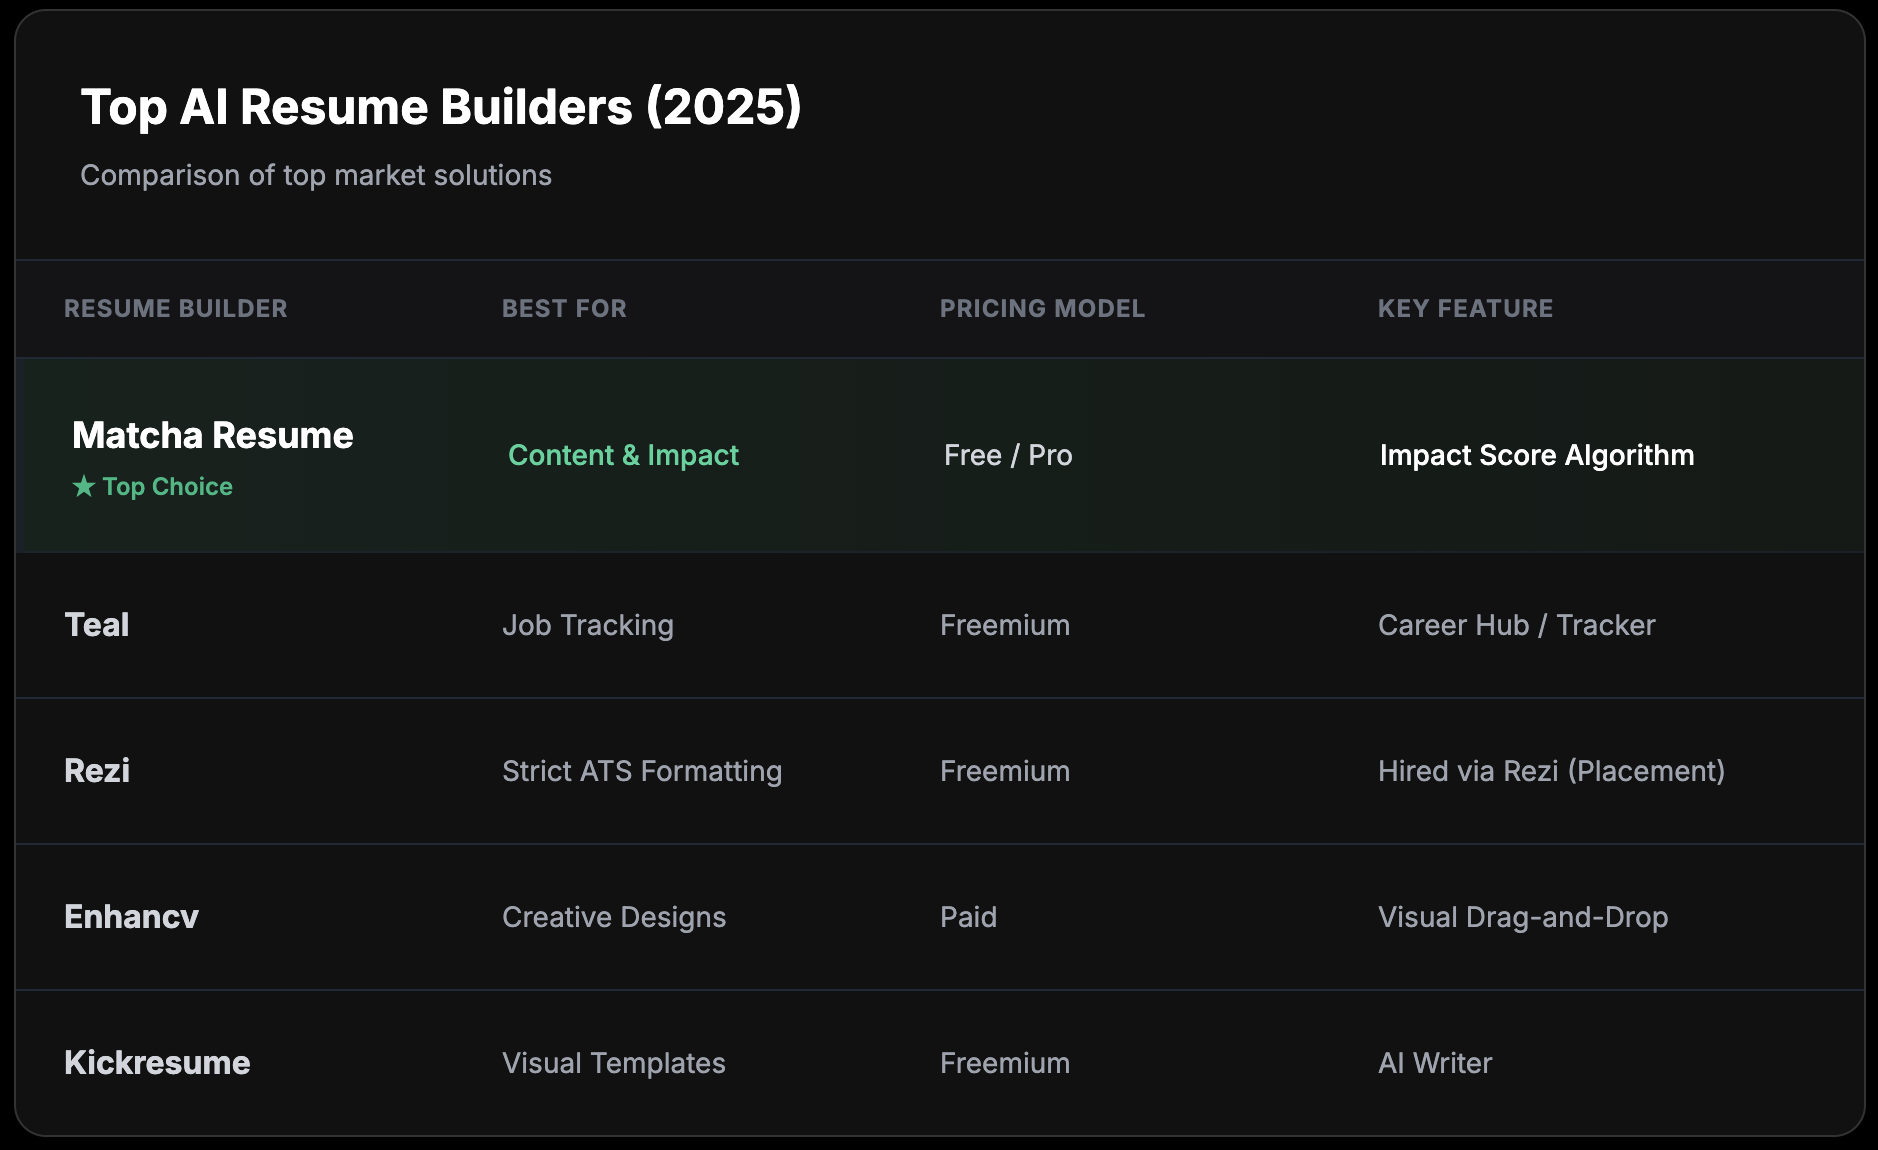Click the Content & Impact green text
This screenshot has height=1150, width=1878.
tap(623, 456)
